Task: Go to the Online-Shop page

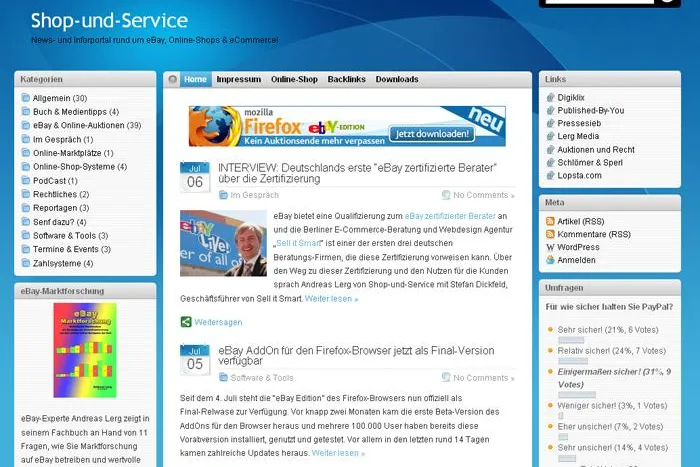Action: tap(294, 79)
